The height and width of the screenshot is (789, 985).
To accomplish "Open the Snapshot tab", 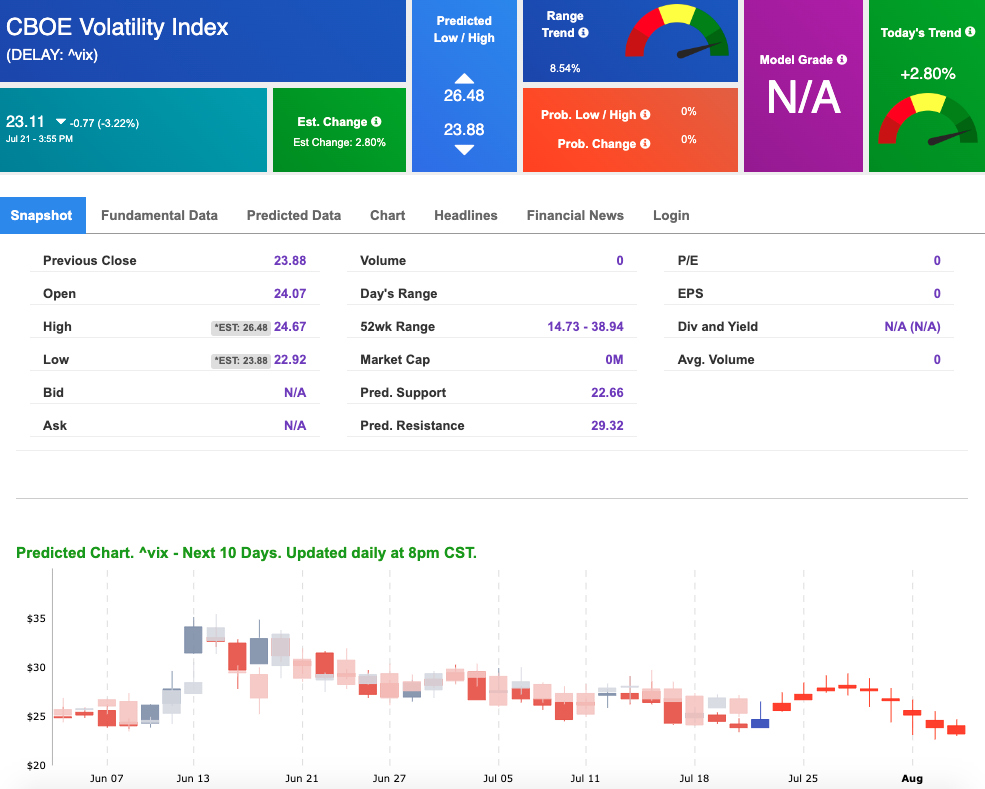I will tap(42, 215).
